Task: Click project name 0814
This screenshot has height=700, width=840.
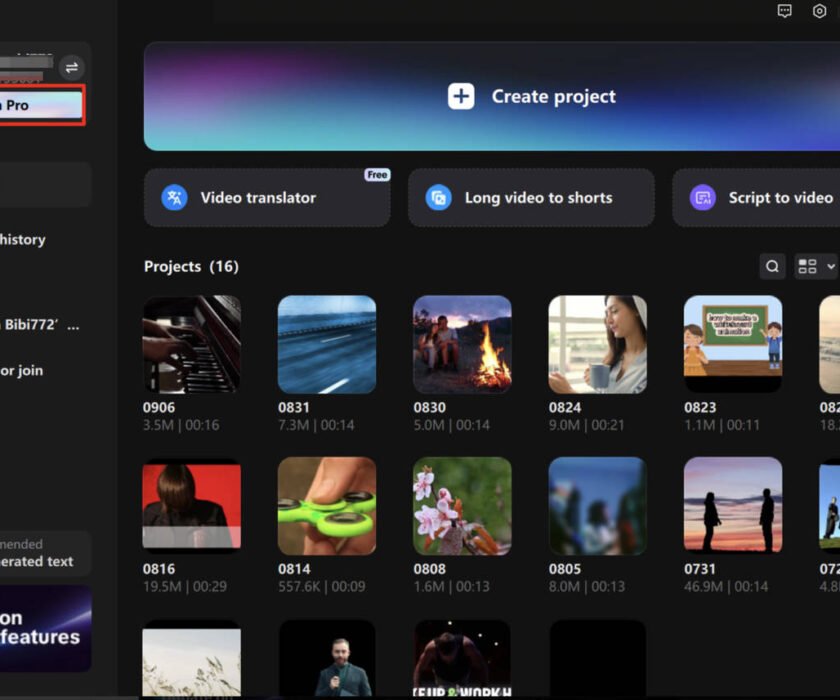Action: tap(294, 569)
